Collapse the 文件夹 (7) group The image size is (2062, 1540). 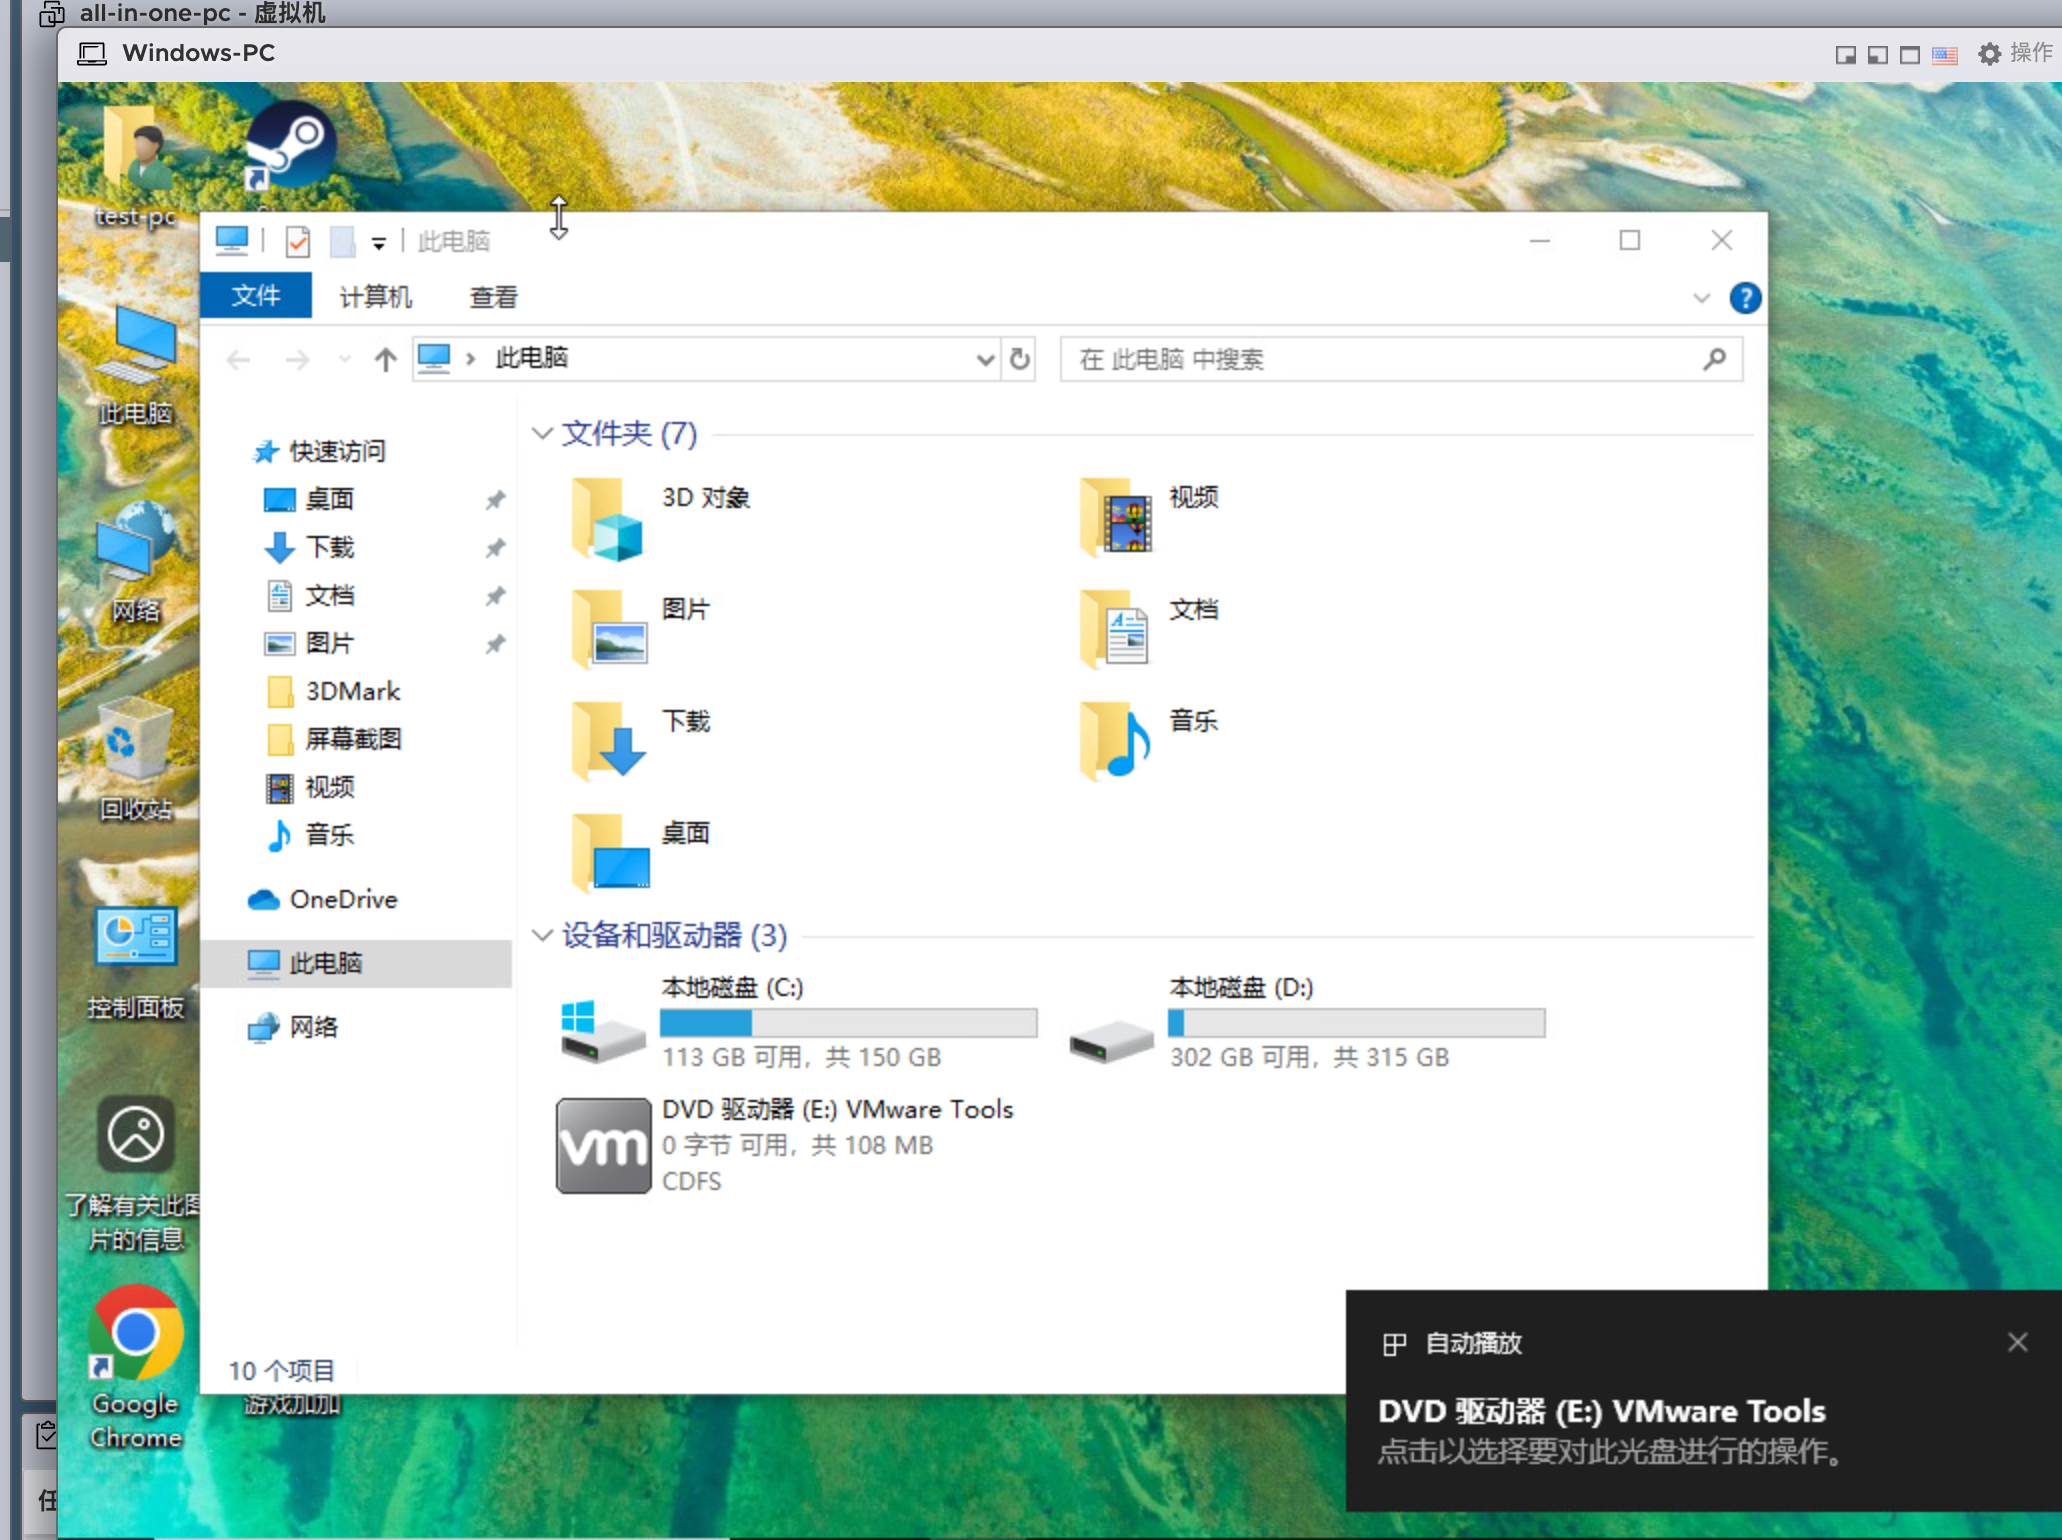[542, 434]
